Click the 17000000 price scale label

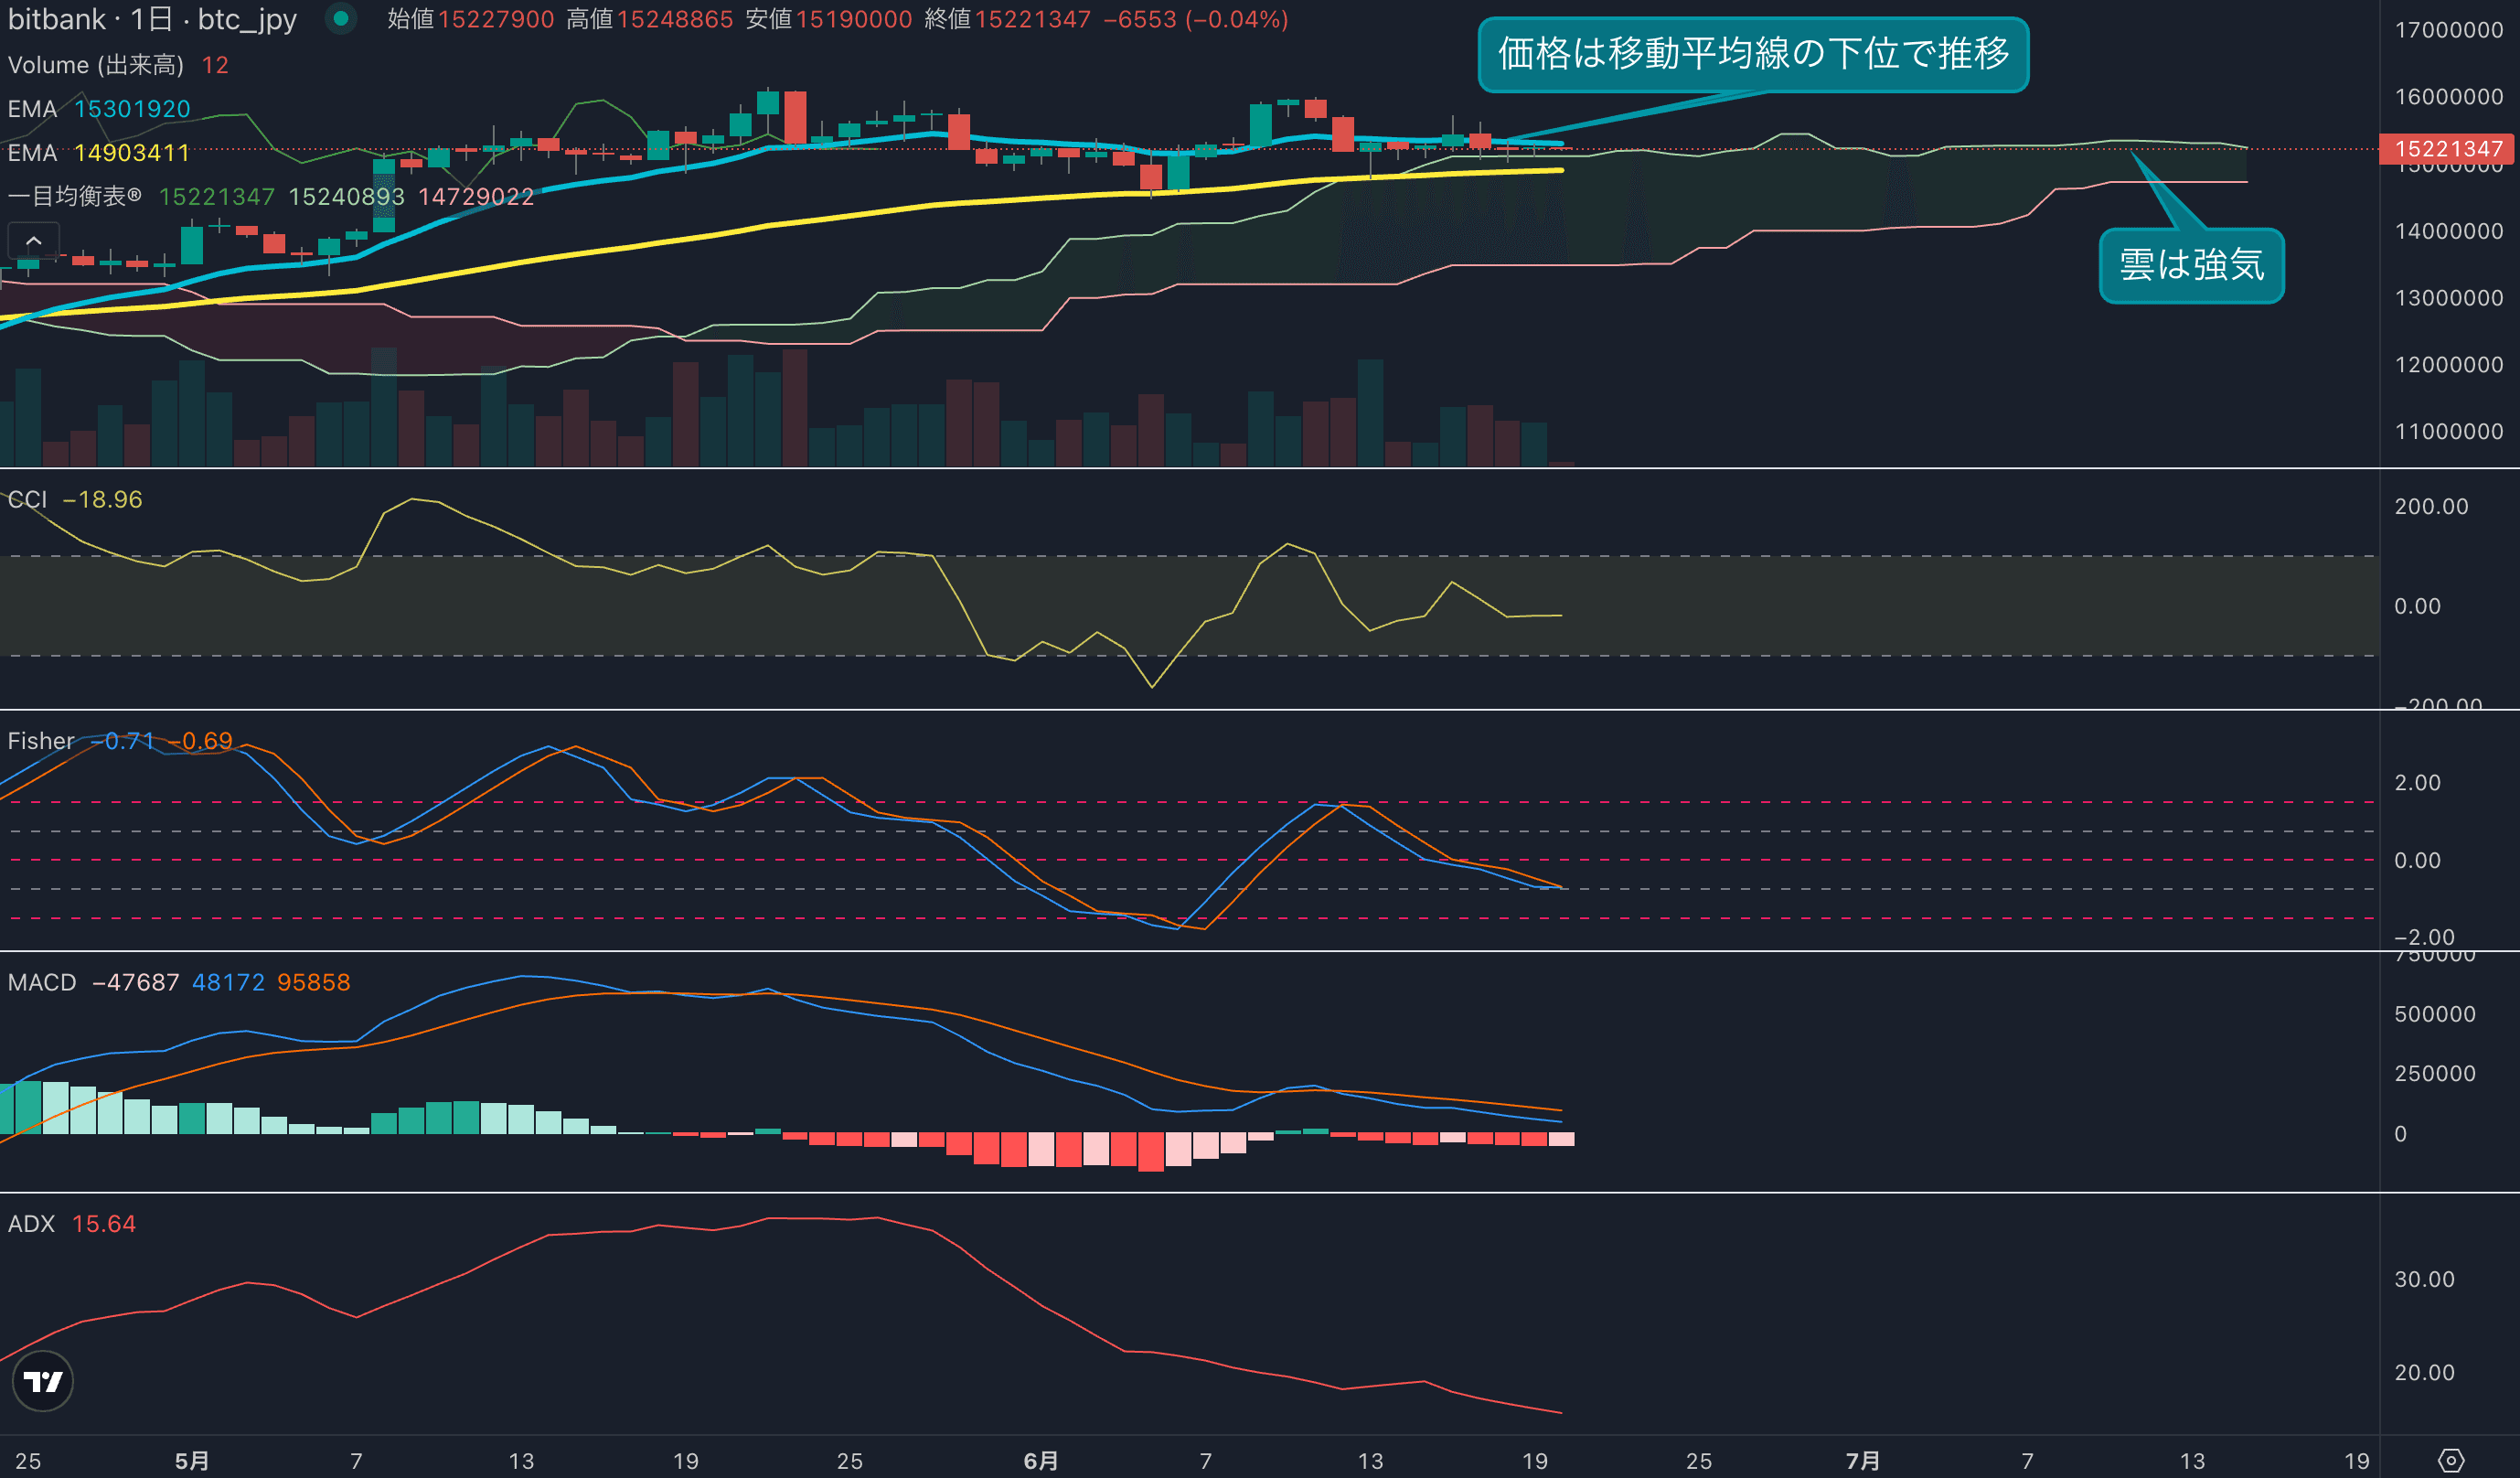coord(2448,30)
